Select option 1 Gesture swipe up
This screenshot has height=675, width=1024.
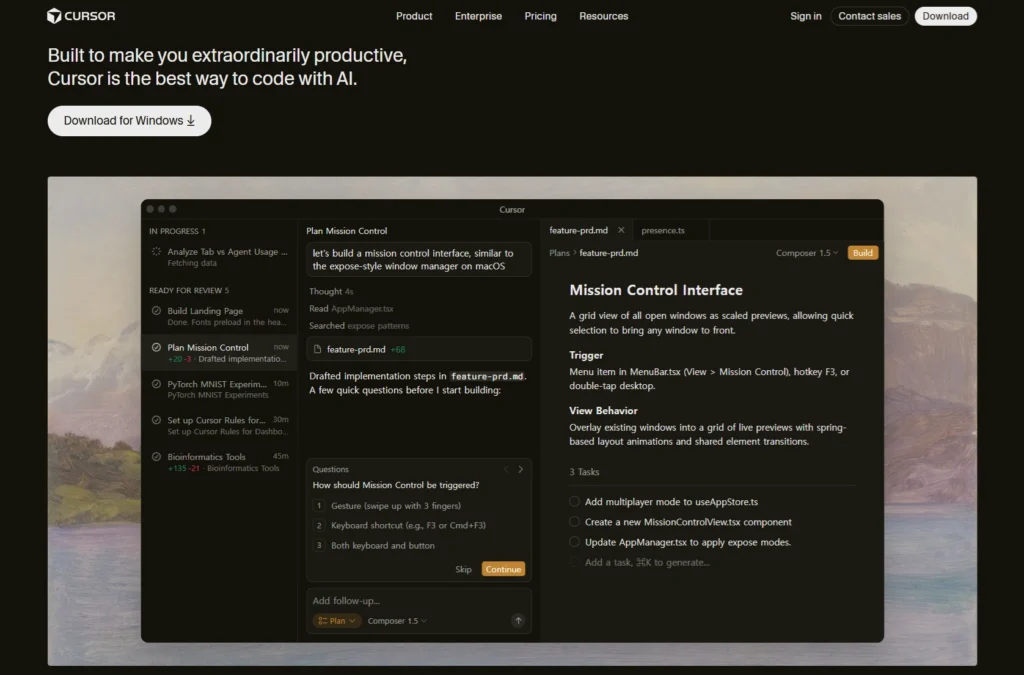tap(387, 505)
